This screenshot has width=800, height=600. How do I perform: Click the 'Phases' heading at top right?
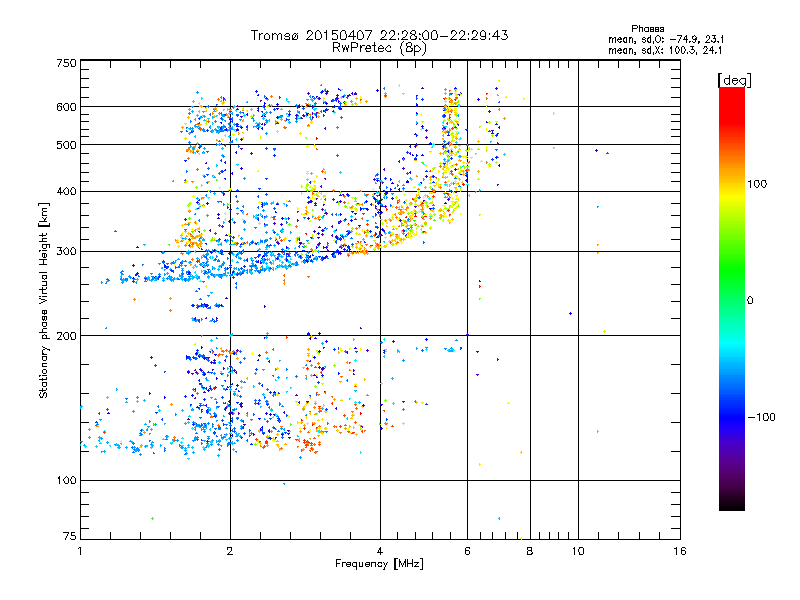(647, 29)
